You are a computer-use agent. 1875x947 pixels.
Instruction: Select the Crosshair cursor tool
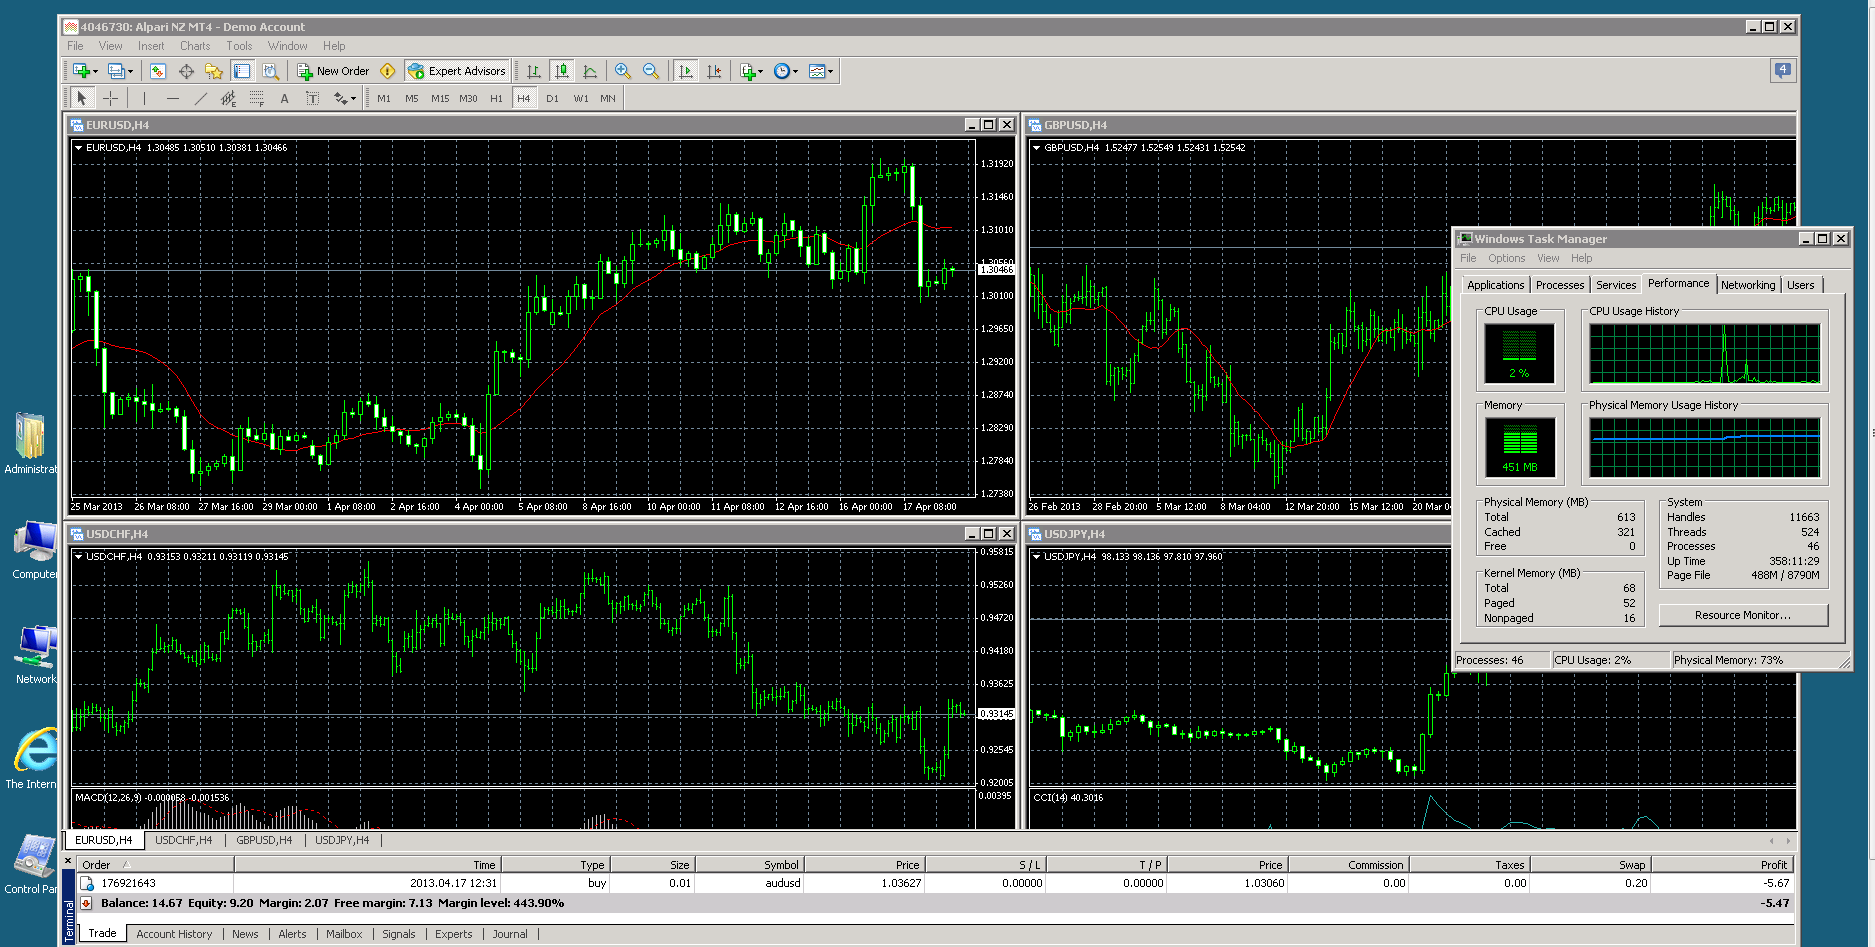point(111,98)
